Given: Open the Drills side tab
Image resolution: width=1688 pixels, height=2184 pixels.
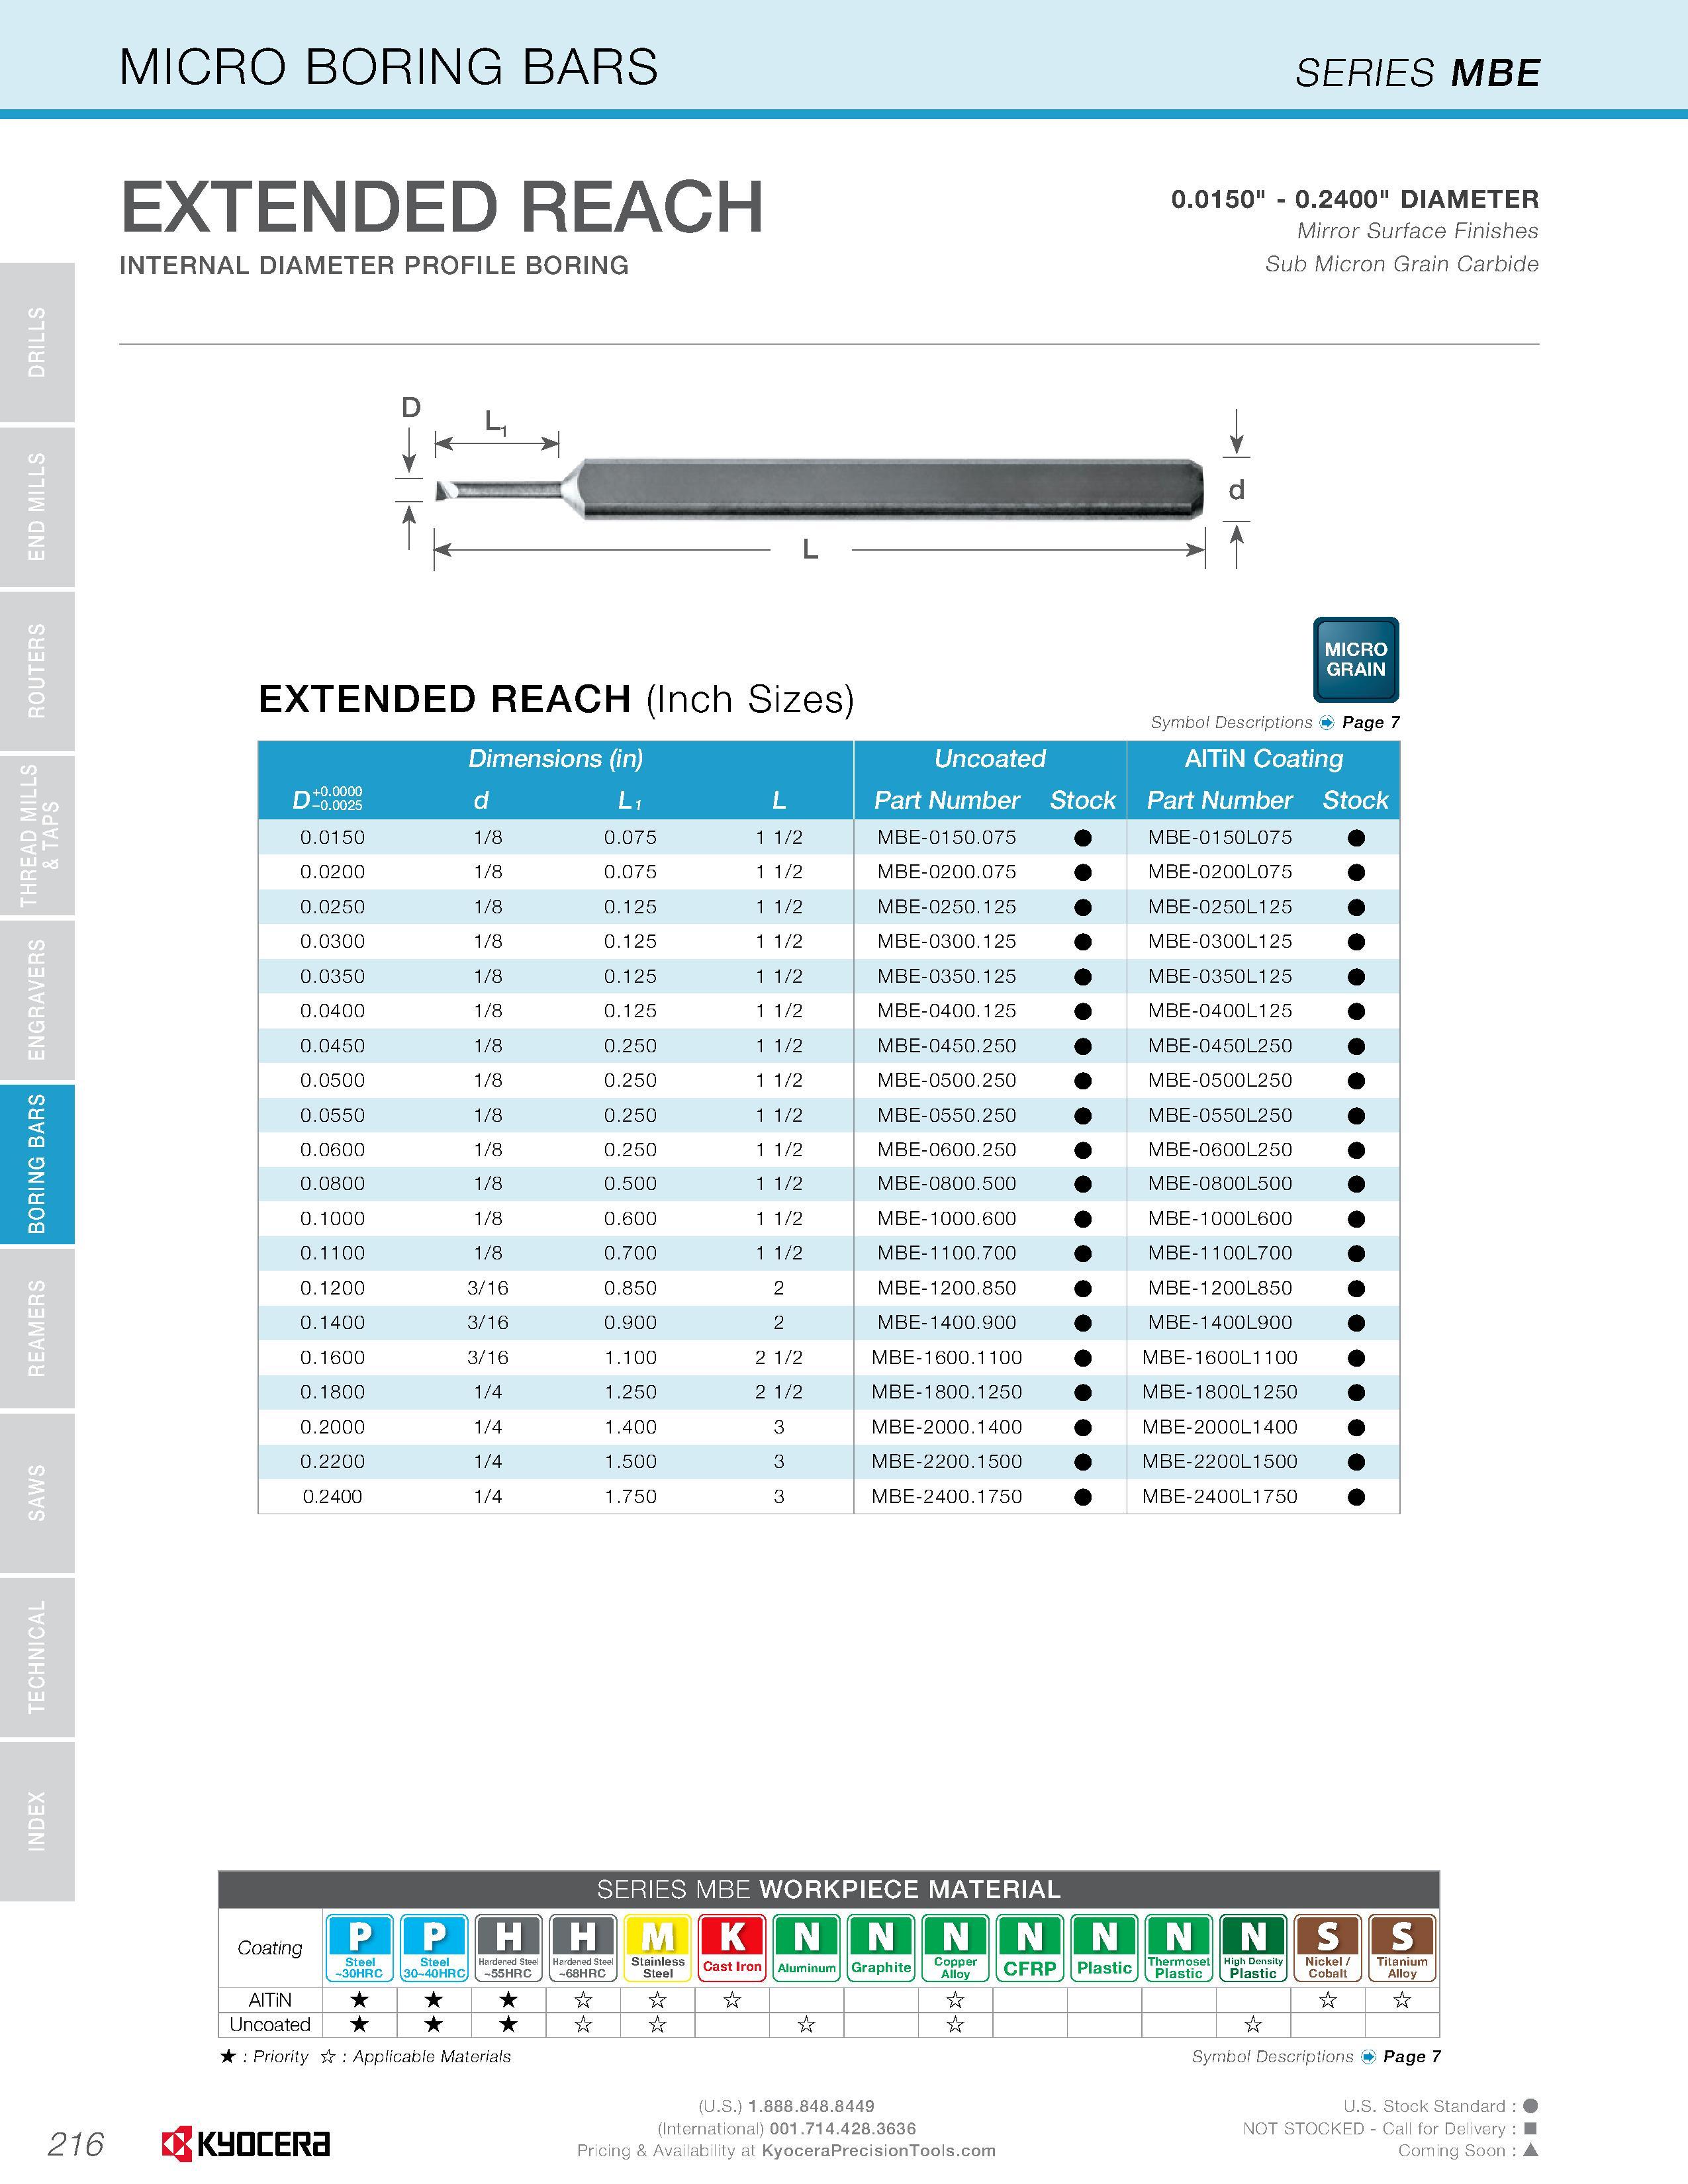Looking at the screenshot, I should [37, 342].
